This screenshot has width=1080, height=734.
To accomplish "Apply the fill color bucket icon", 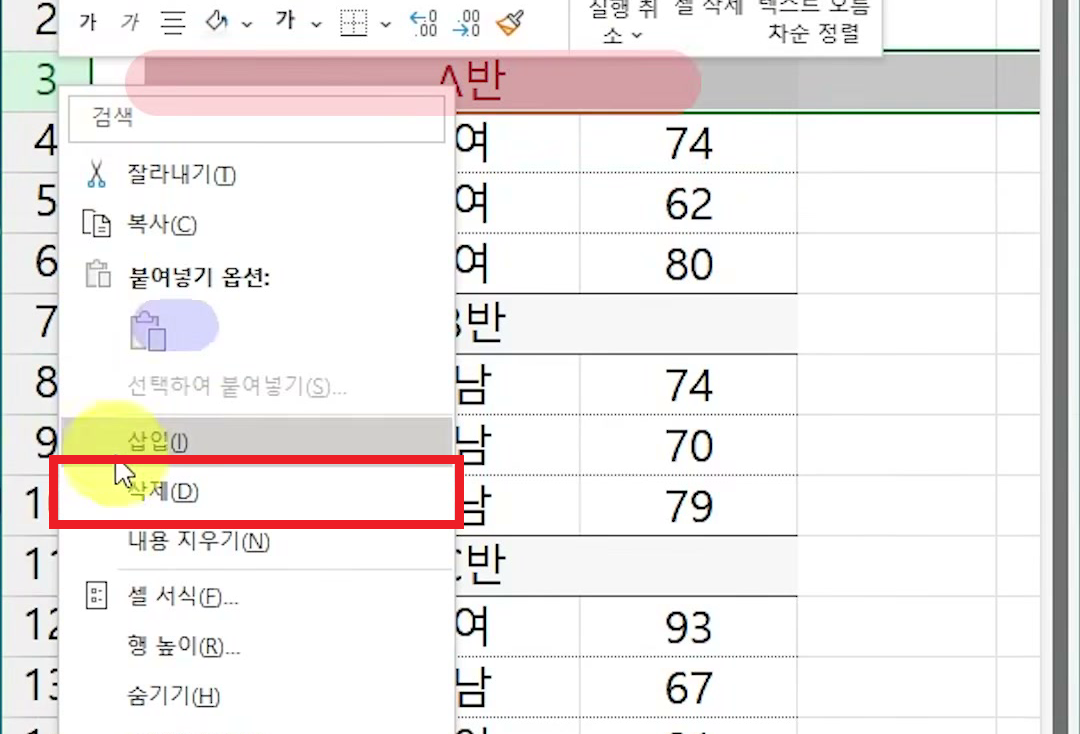I will [217, 22].
